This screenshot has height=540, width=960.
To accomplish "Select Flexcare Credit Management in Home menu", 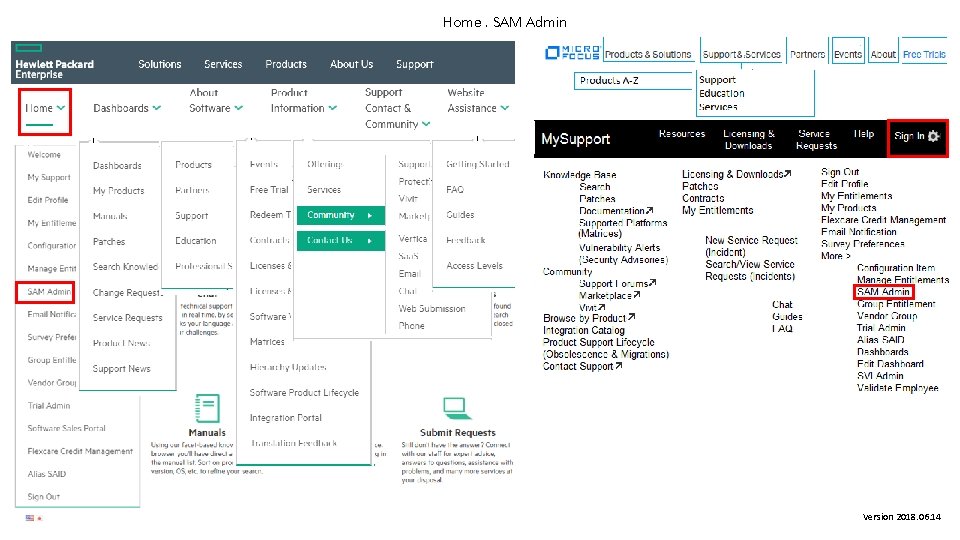I will (80, 451).
